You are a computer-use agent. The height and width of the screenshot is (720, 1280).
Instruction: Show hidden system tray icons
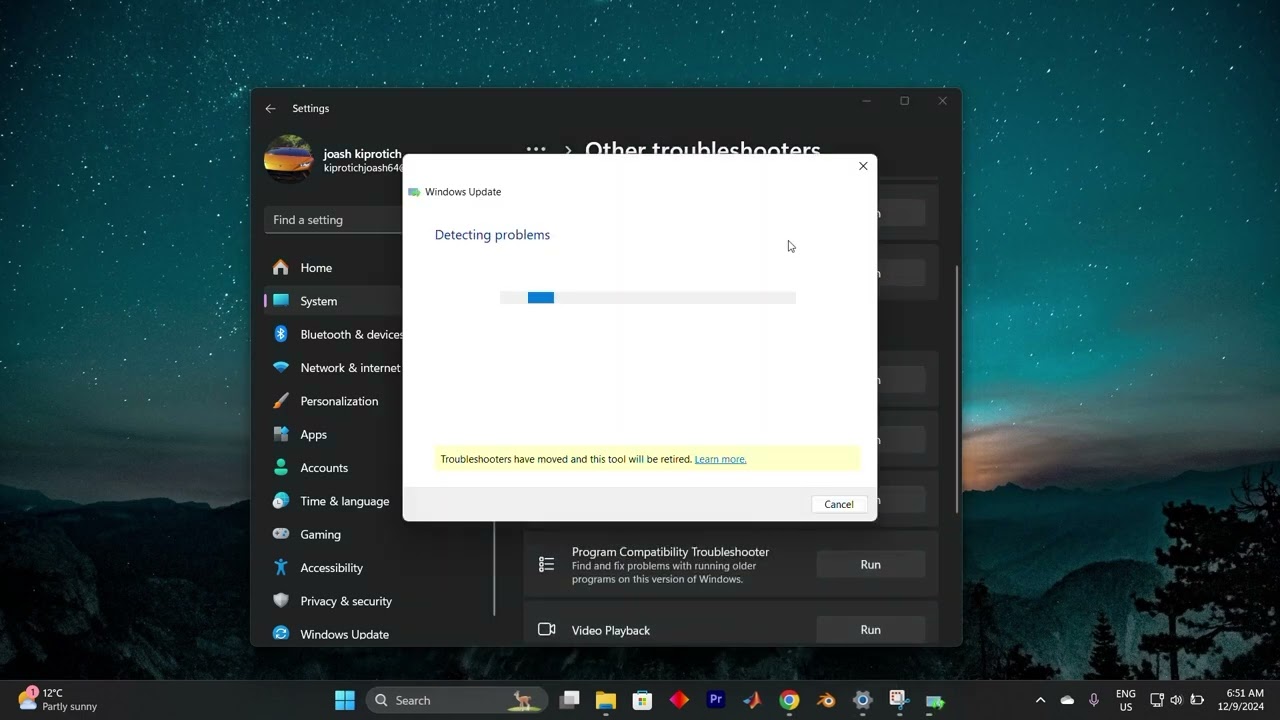1040,700
